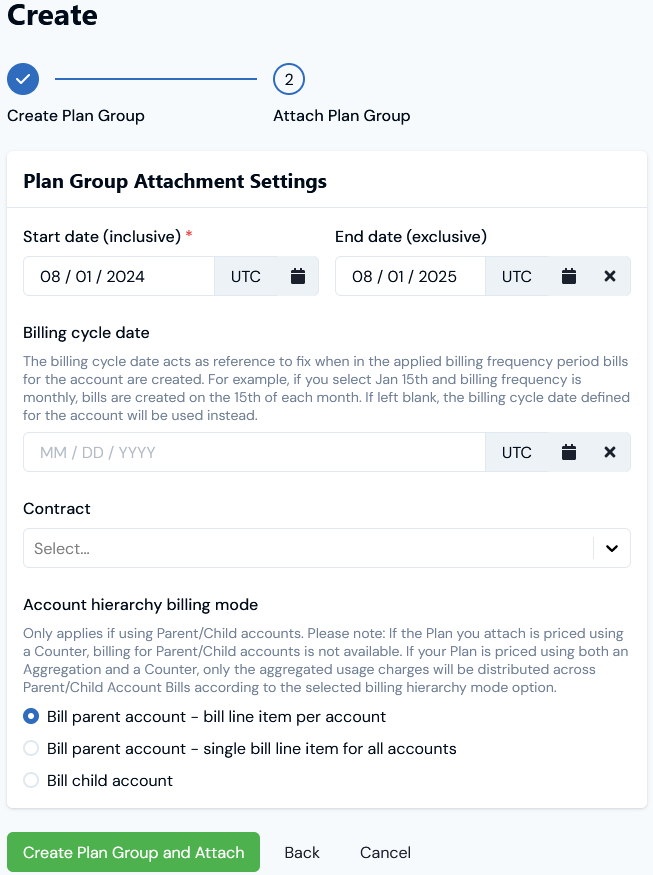
Task: Click the completed checkmark on step one
Action: click(x=22, y=79)
